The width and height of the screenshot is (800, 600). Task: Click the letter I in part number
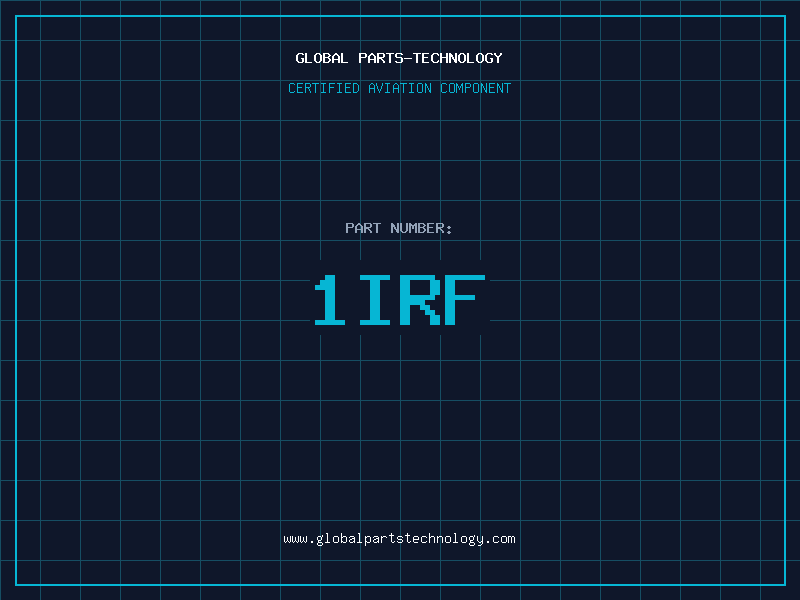click(375, 300)
